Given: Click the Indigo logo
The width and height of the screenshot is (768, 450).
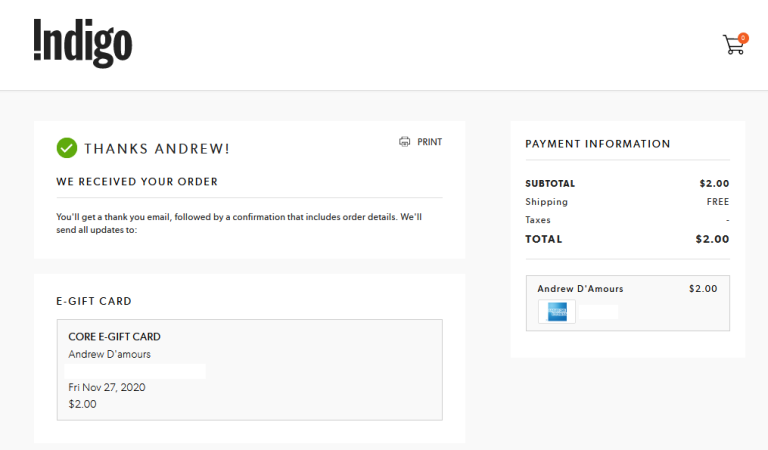Looking at the screenshot, I should tap(83, 44).
